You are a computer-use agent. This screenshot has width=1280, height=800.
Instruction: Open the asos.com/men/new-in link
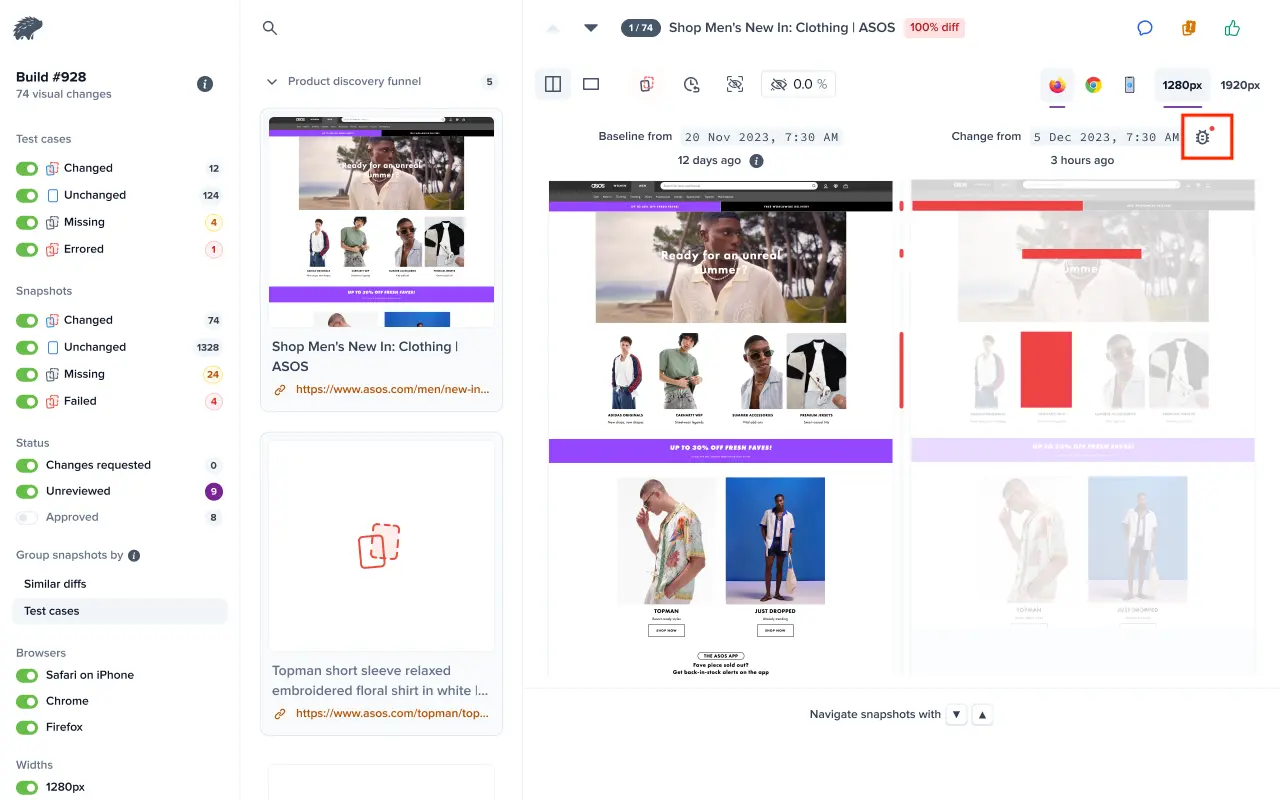[x=392, y=390]
